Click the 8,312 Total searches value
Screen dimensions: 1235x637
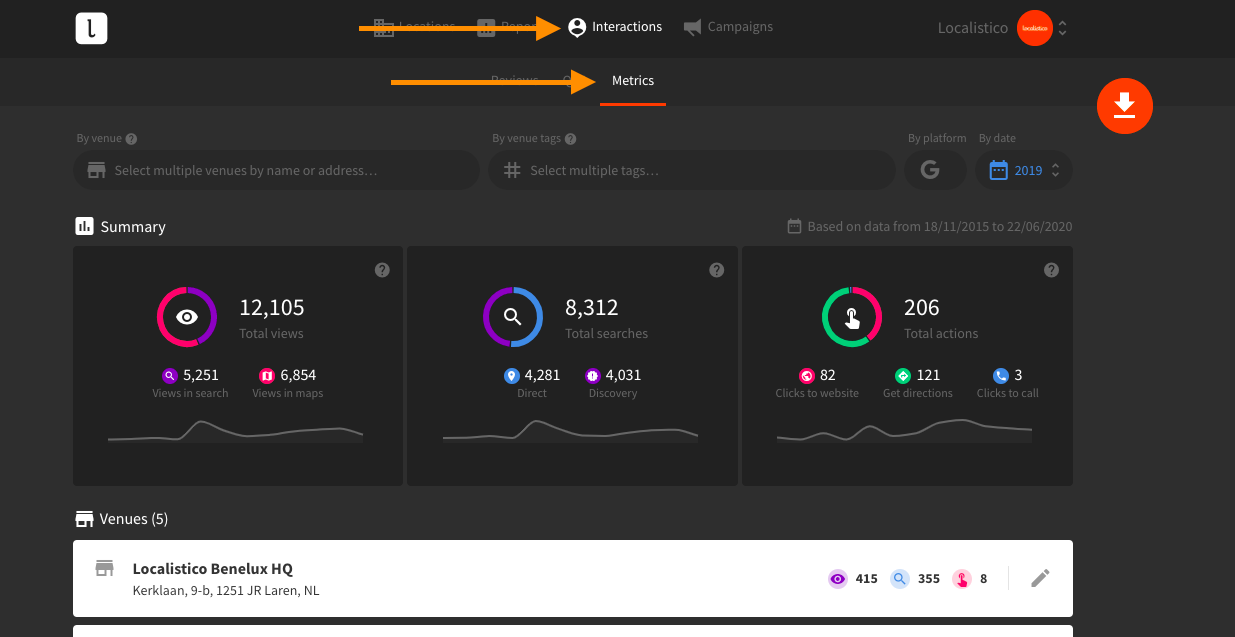click(592, 308)
